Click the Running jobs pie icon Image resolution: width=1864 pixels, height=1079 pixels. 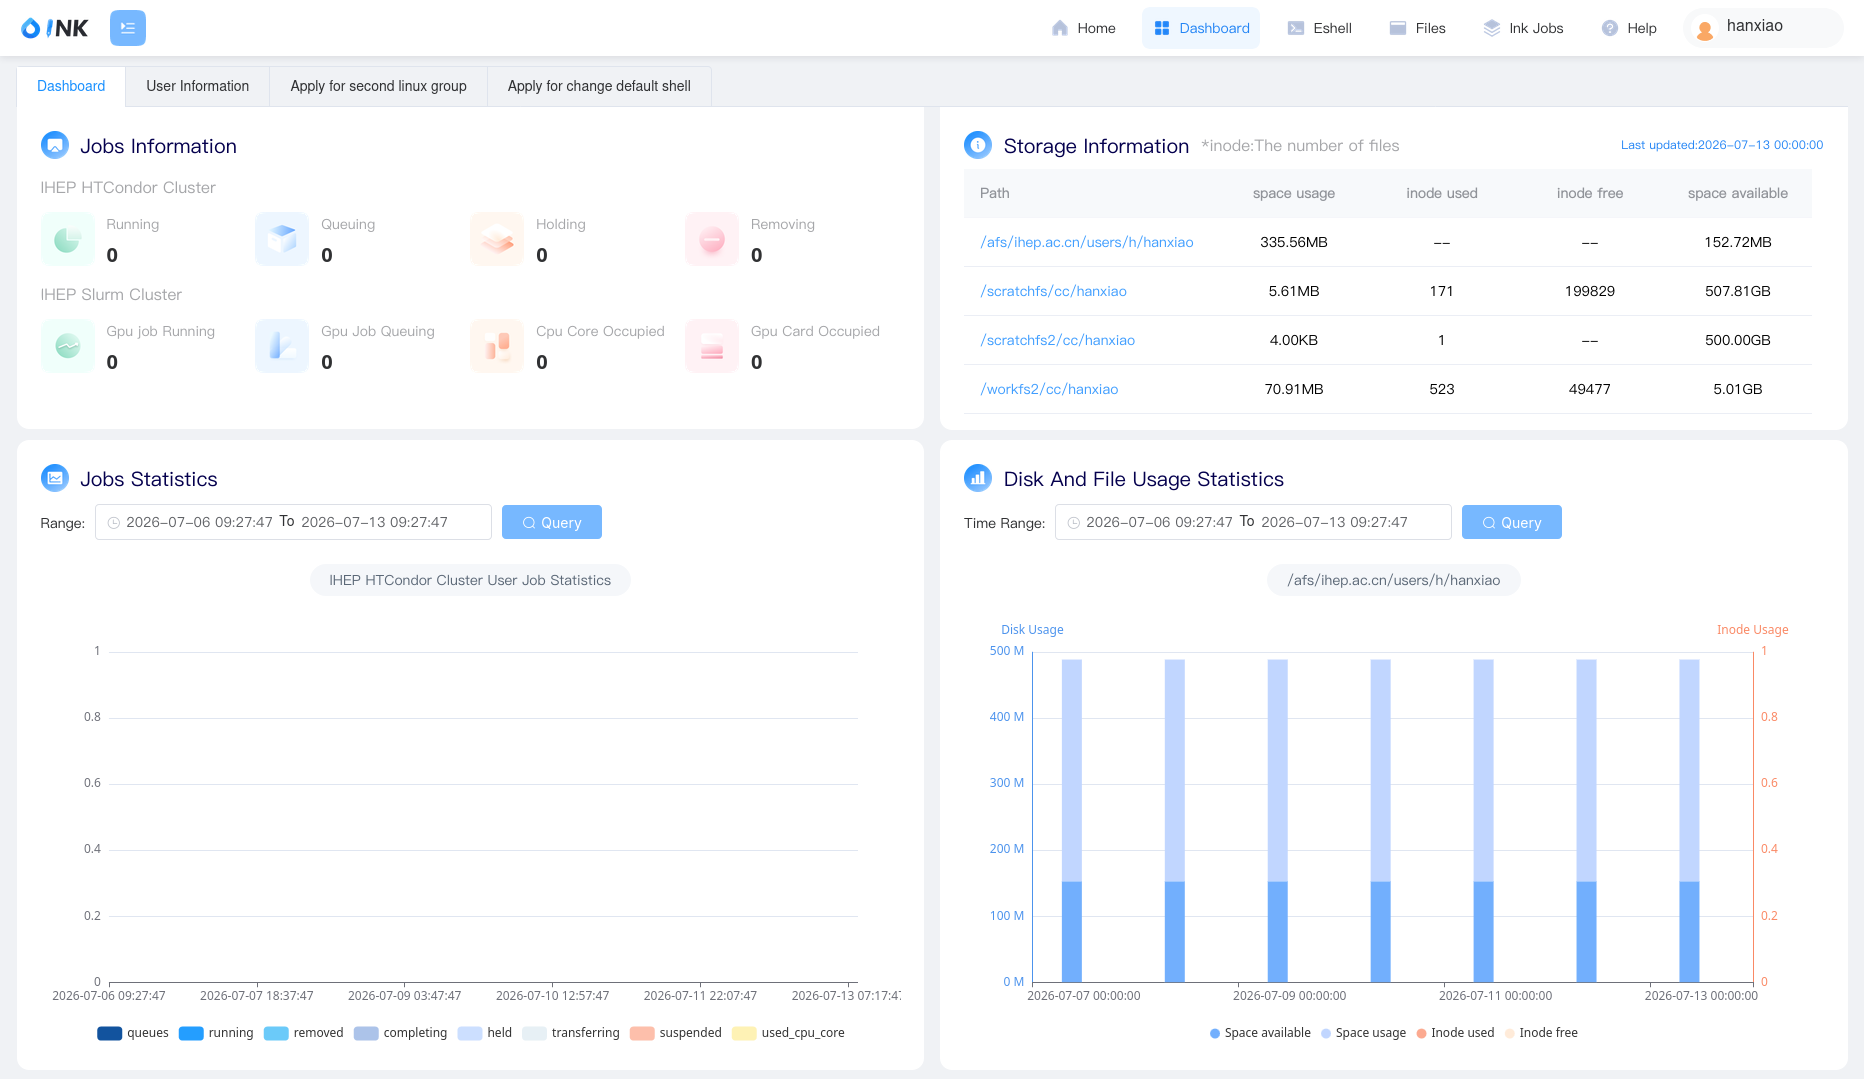pos(68,239)
